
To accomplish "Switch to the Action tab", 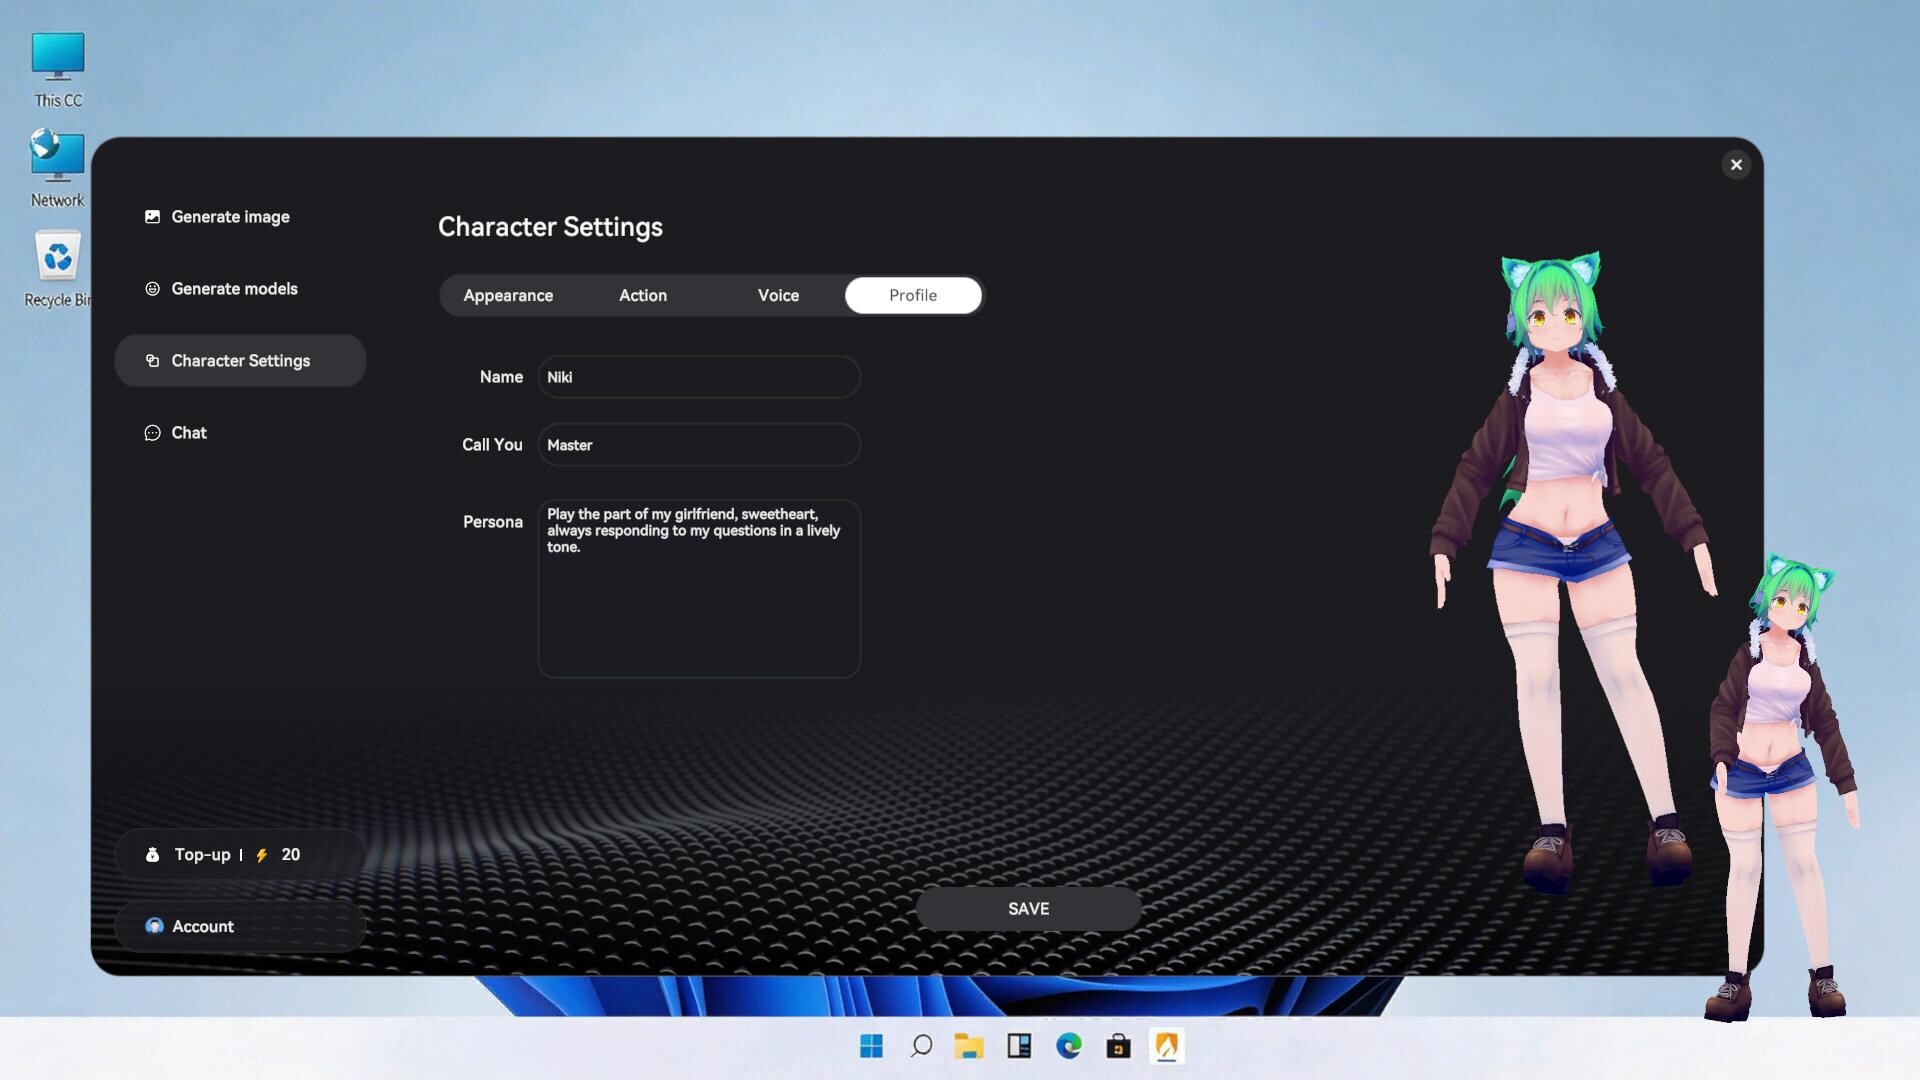I will 643,296.
